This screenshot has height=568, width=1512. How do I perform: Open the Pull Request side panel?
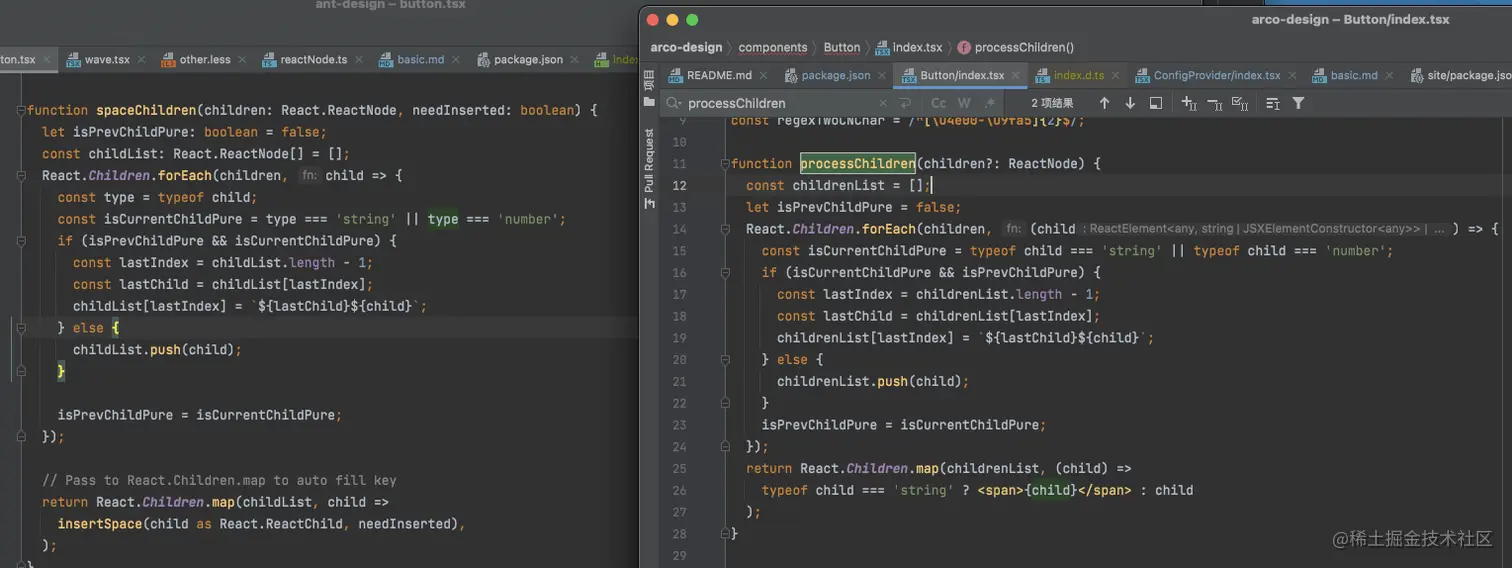click(x=649, y=160)
